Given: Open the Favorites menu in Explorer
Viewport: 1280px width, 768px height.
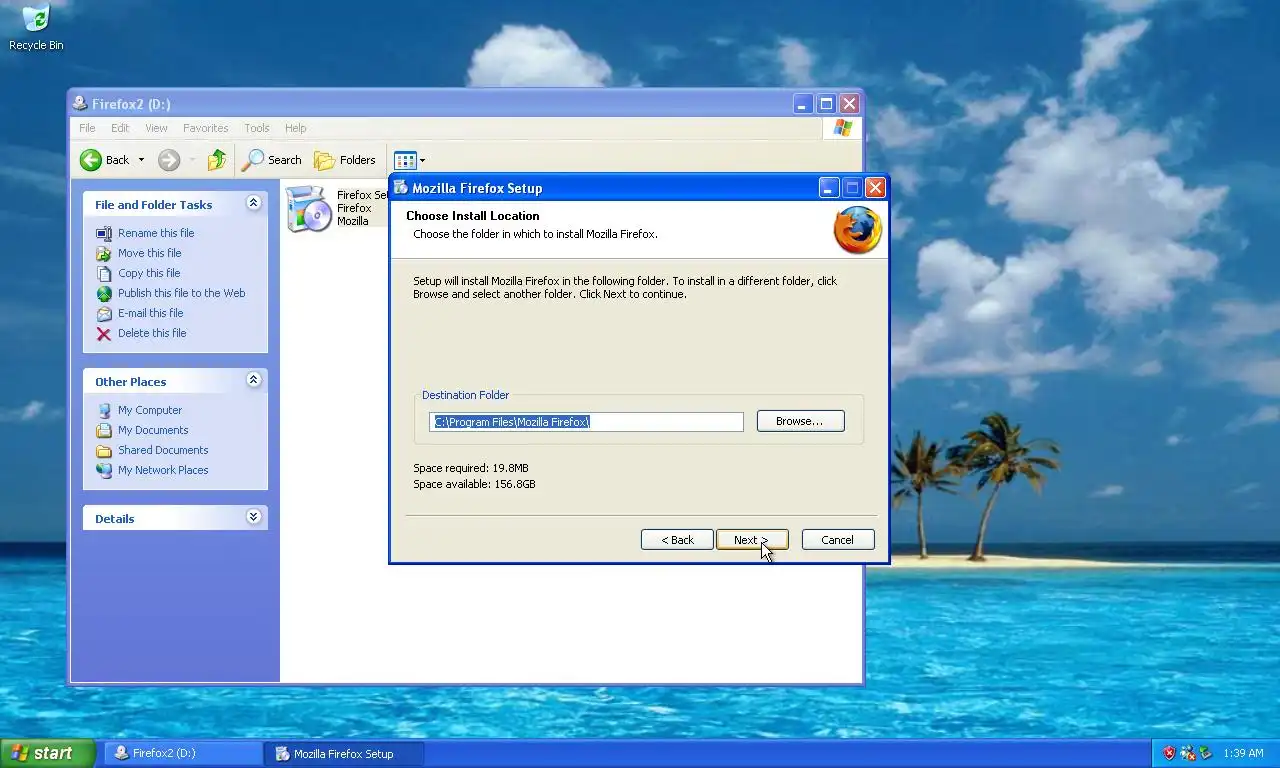Looking at the screenshot, I should [x=205, y=128].
